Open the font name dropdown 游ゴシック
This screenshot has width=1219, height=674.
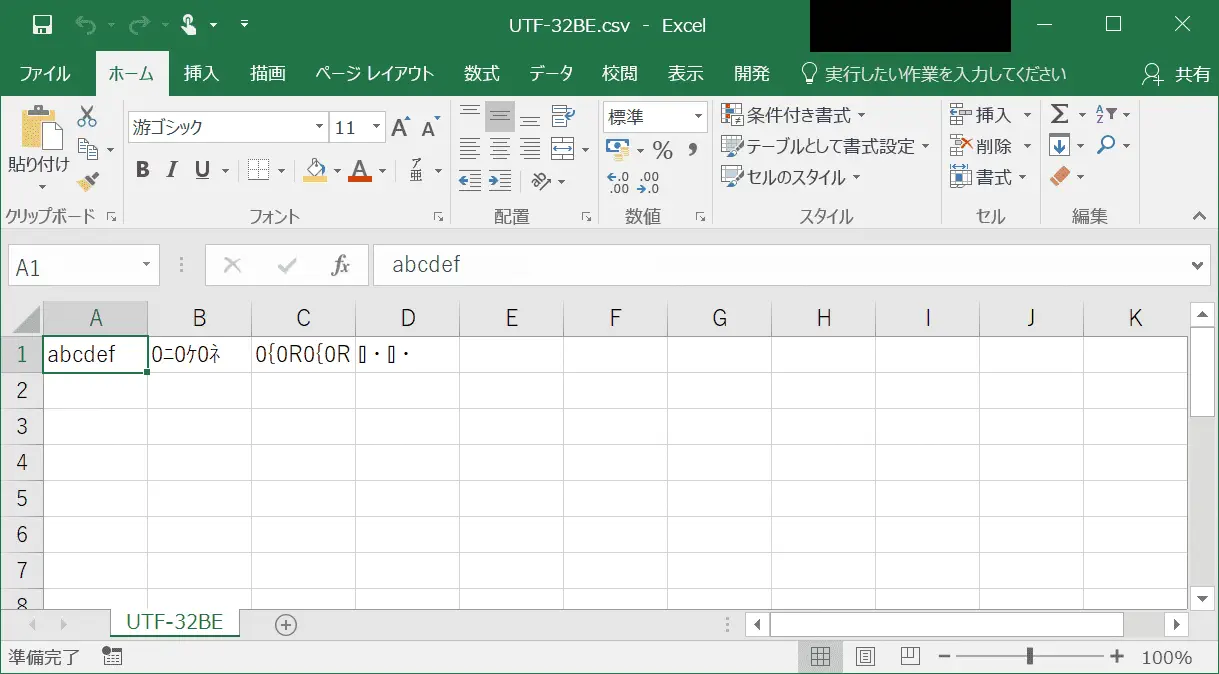click(x=320, y=127)
